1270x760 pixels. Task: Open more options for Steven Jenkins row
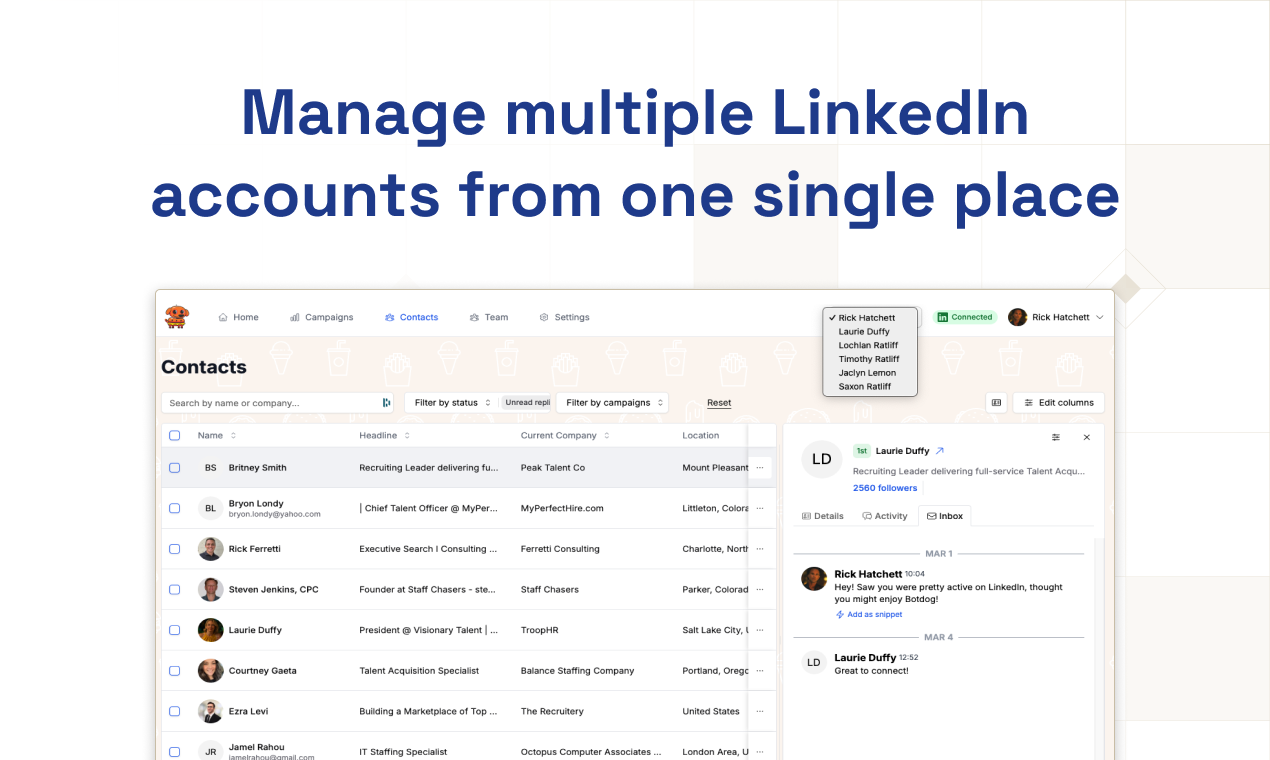coord(760,589)
